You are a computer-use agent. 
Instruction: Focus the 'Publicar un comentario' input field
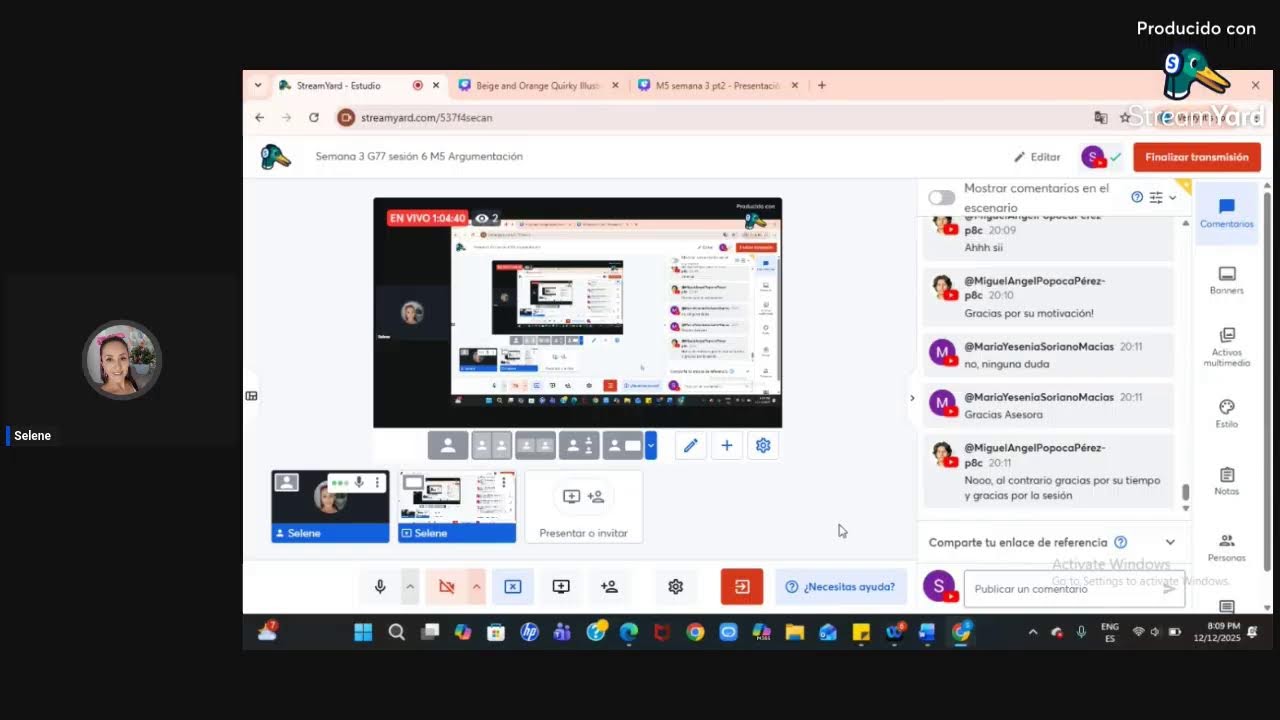coord(1074,589)
